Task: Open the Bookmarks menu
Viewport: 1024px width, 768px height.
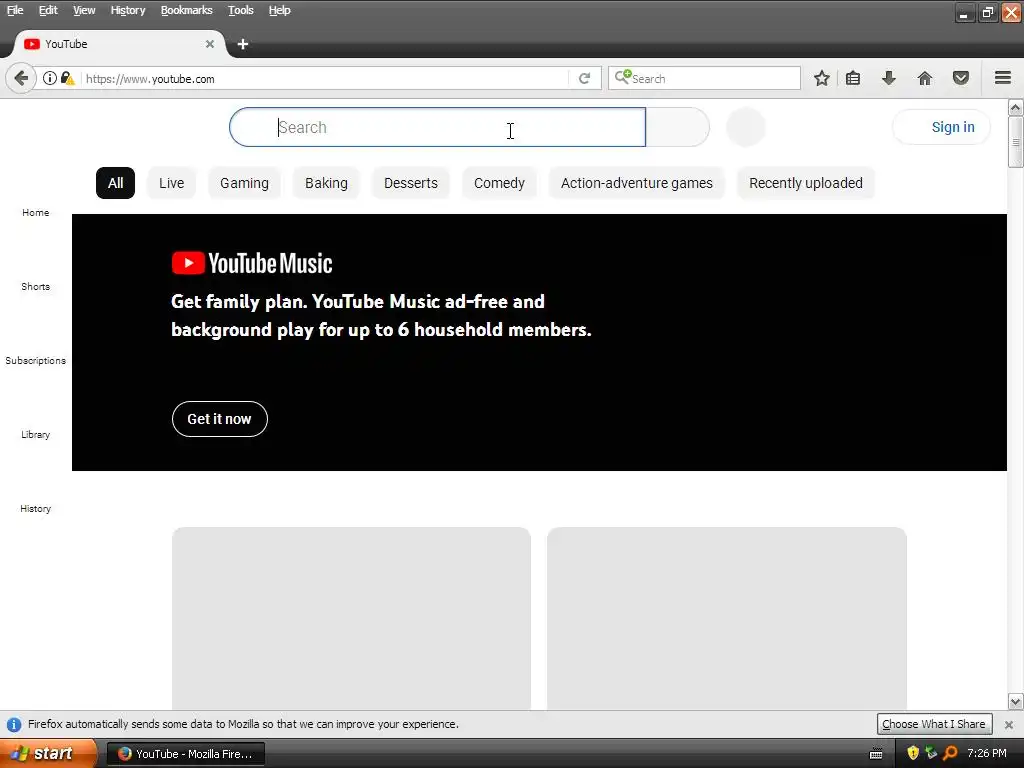Action: point(187,10)
